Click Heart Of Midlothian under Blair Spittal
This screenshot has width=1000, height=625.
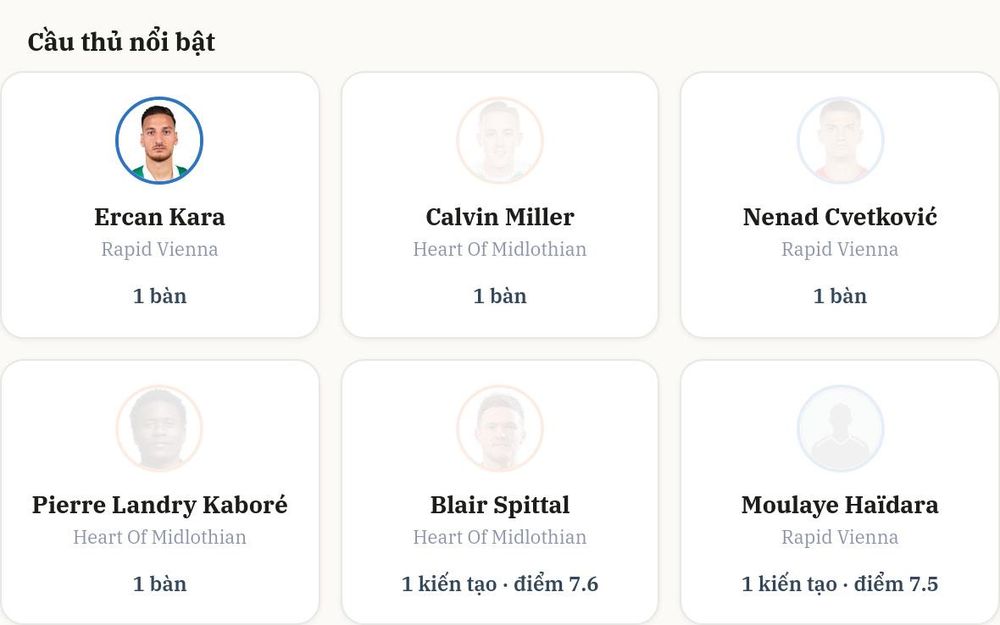pos(500,537)
